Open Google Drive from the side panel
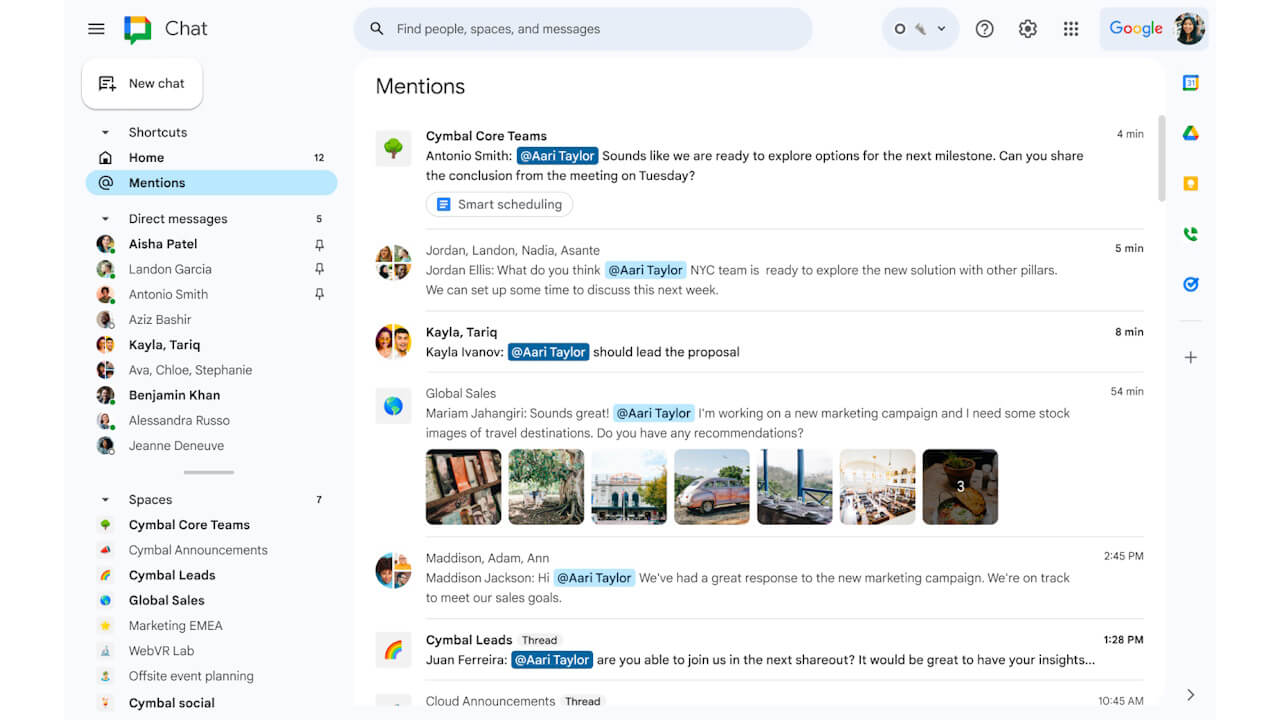 coord(1190,133)
